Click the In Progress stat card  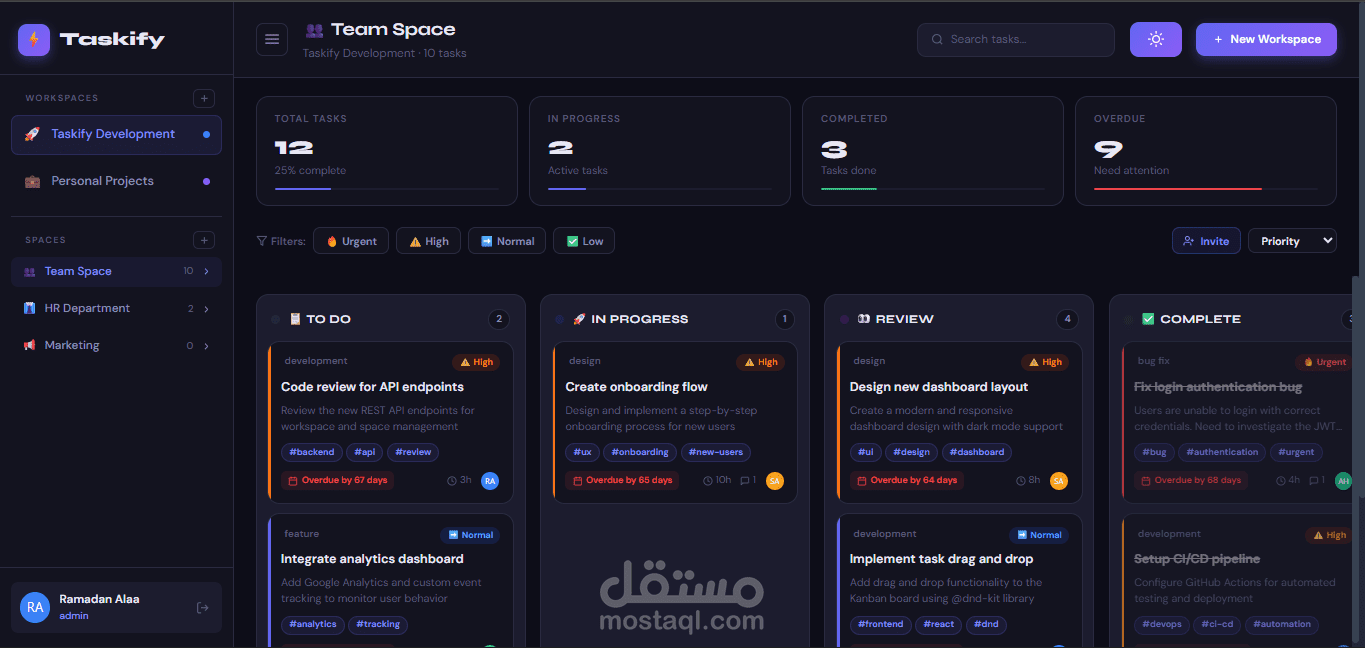point(660,151)
